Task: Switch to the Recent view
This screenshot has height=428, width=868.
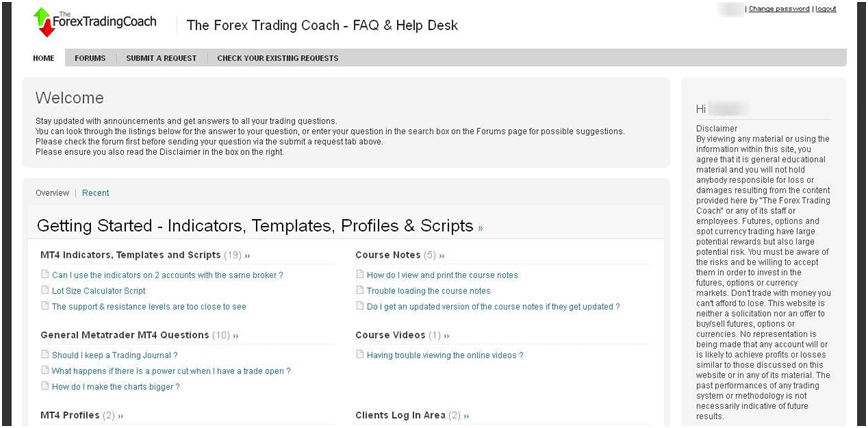Action: [95, 193]
